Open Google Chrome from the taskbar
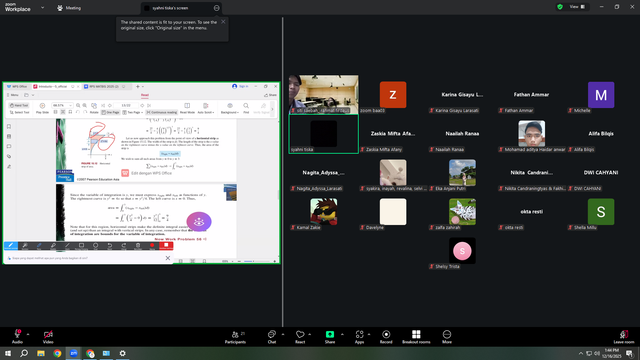Image resolution: width=640 pixels, height=360 pixels. 57,353
